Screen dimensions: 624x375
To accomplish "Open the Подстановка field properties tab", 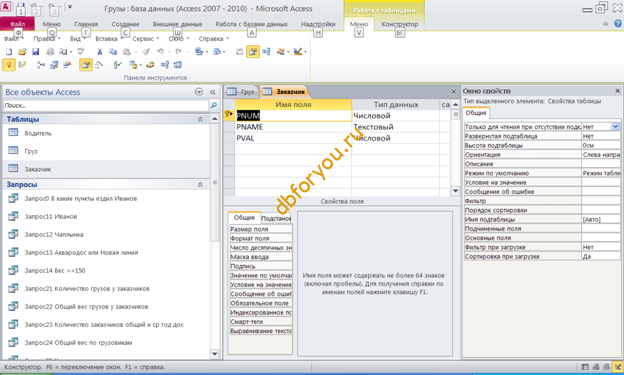I will [x=276, y=218].
